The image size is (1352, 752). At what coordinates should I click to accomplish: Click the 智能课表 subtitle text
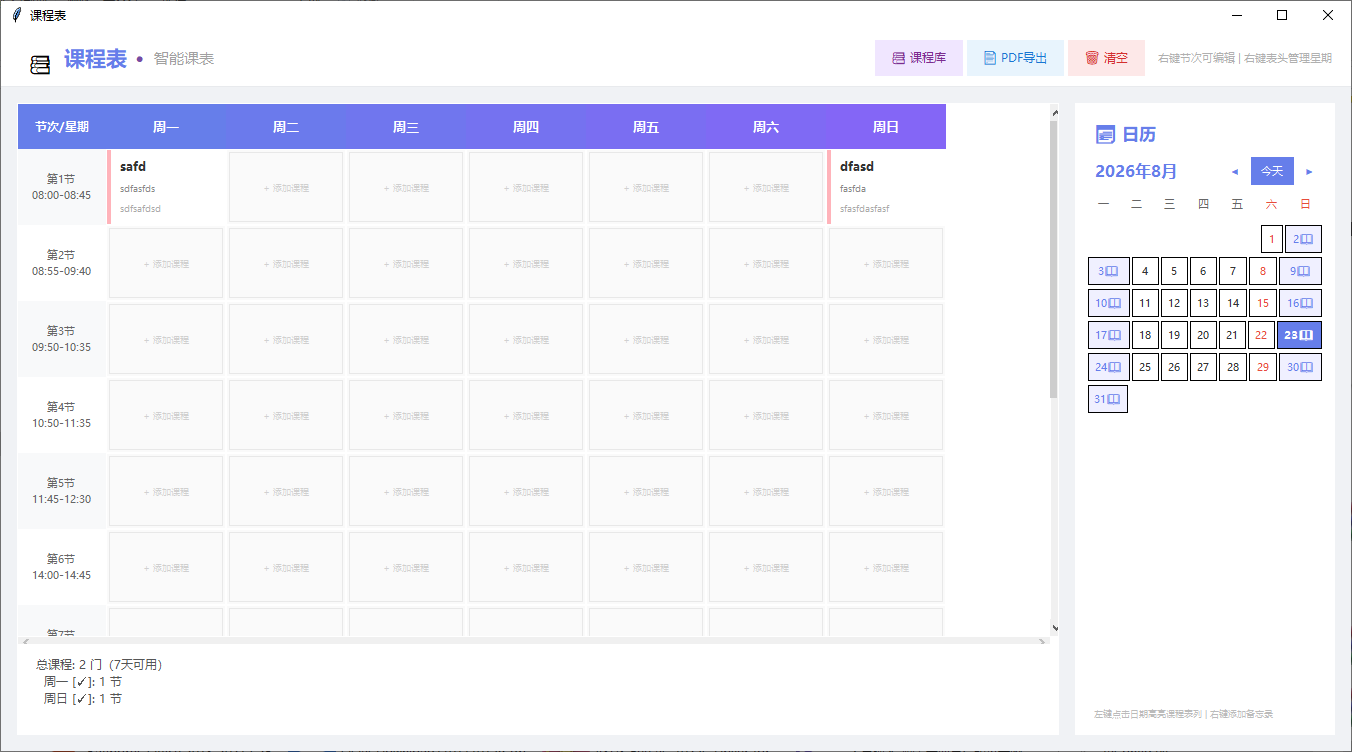click(x=184, y=59)
